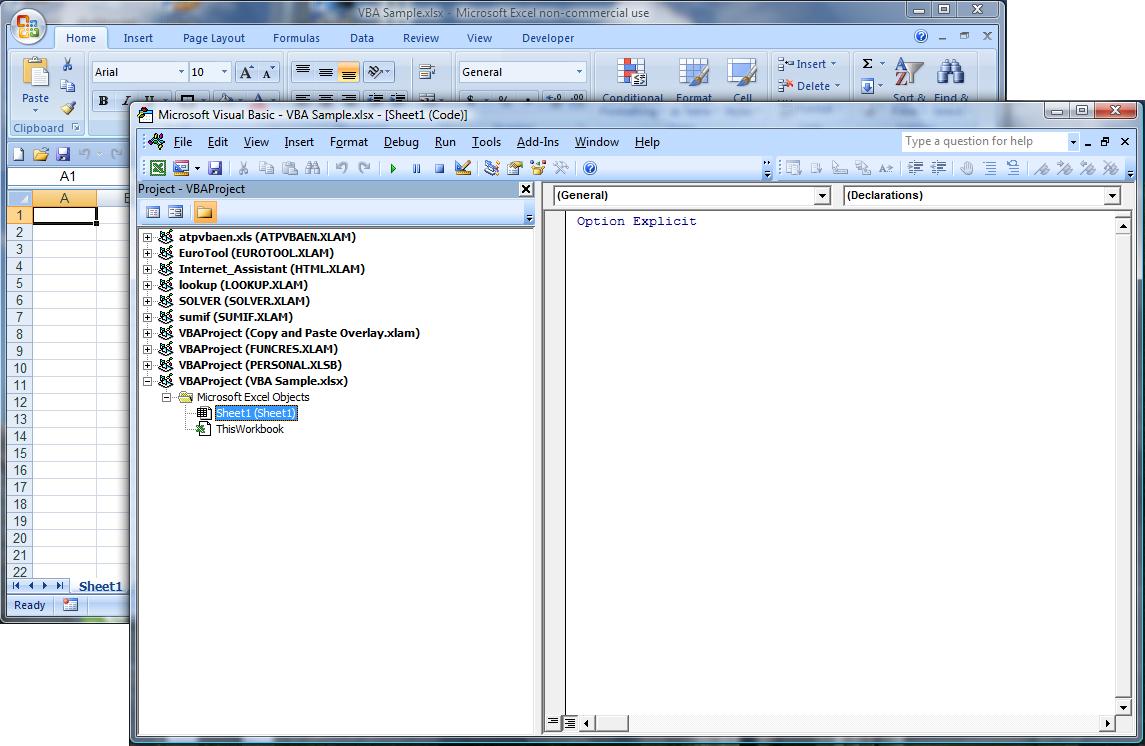Open the Add-Ins menu
This screenshot has height=746, width=1145.
[x=537, y=142]
